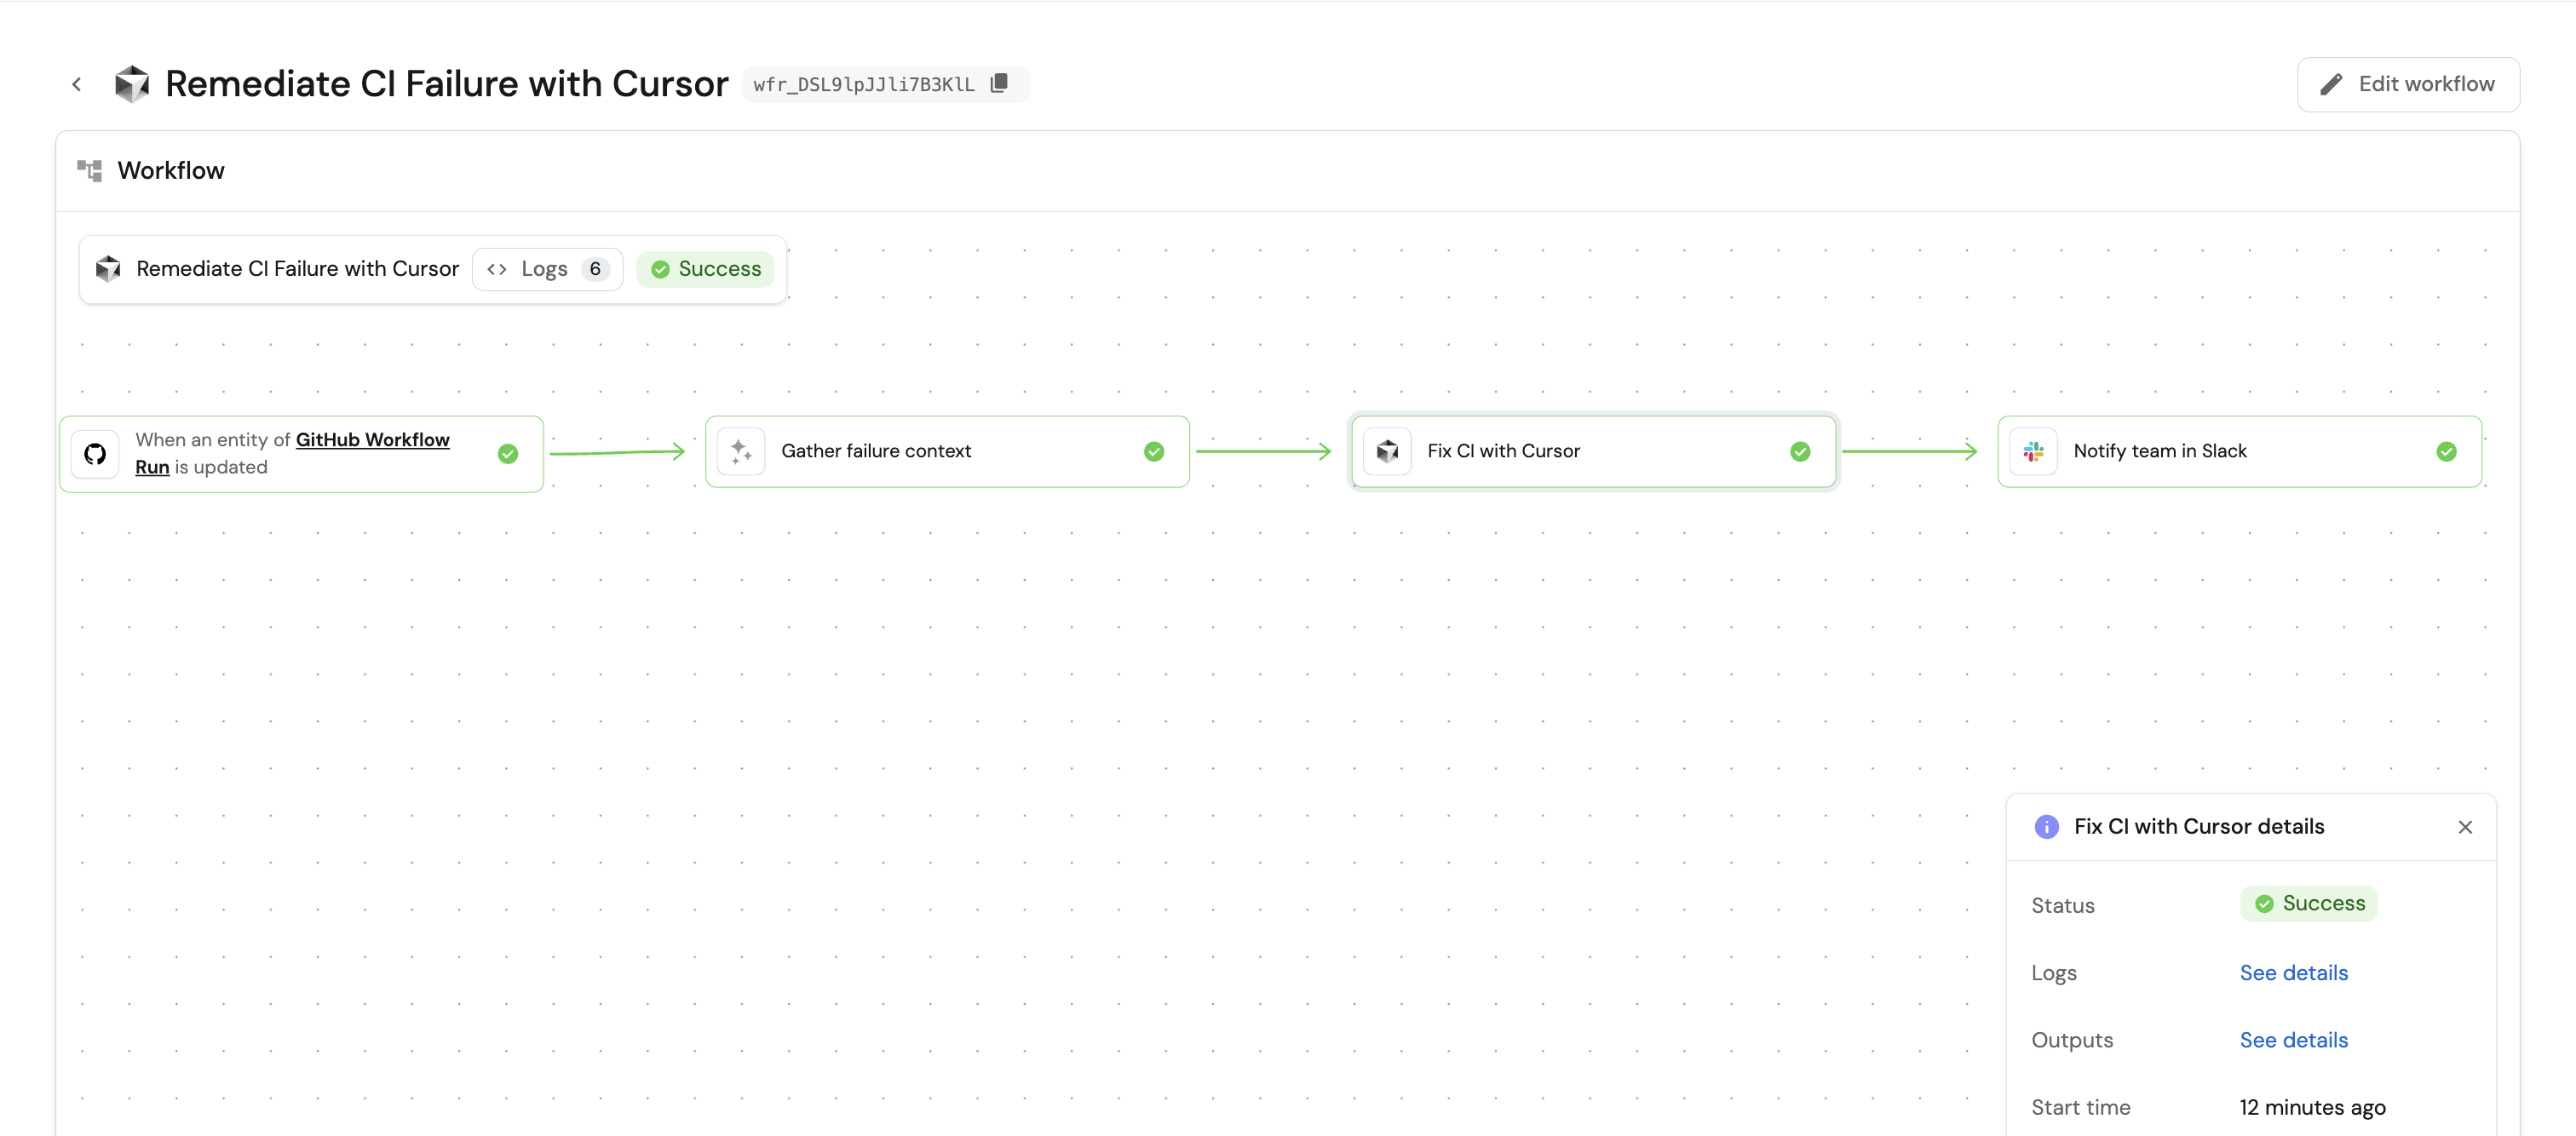2576x1136 pixels.
Task: Click the 'Workflow' section heading text
Action: coord(171,171)
